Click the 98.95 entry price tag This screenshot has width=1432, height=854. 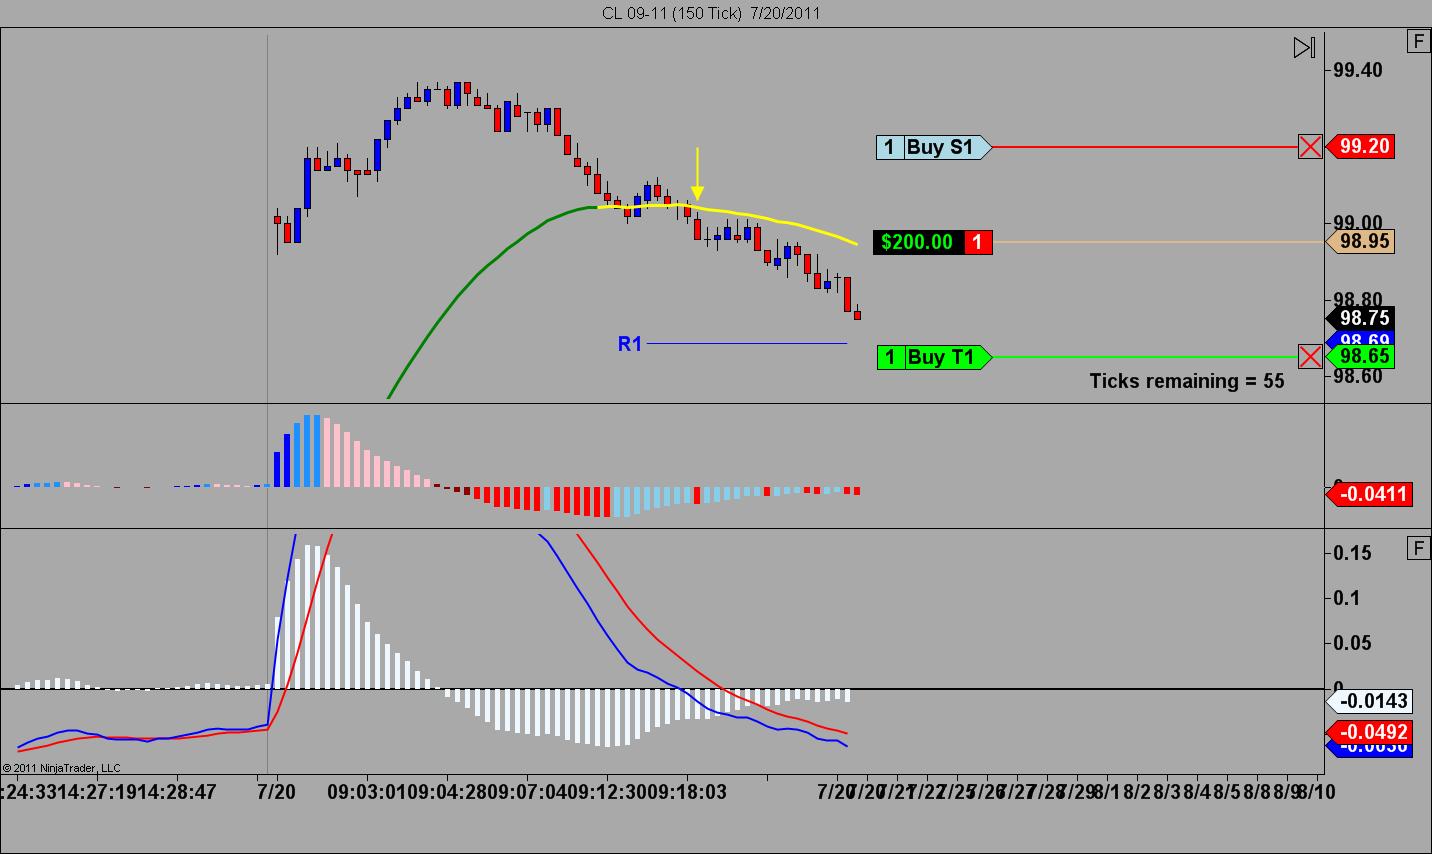tap(1360, 241)
